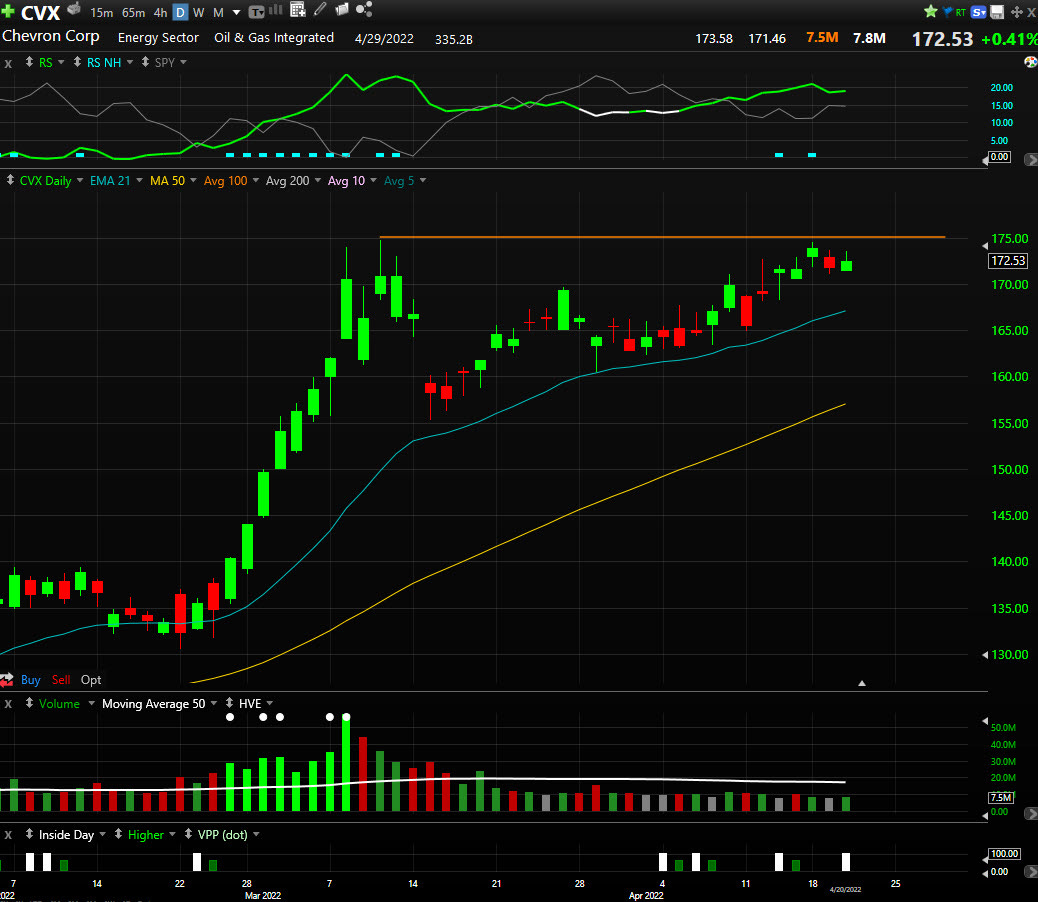
Task: Switch to the W weekly timeframe
Action: click(199, 13)
